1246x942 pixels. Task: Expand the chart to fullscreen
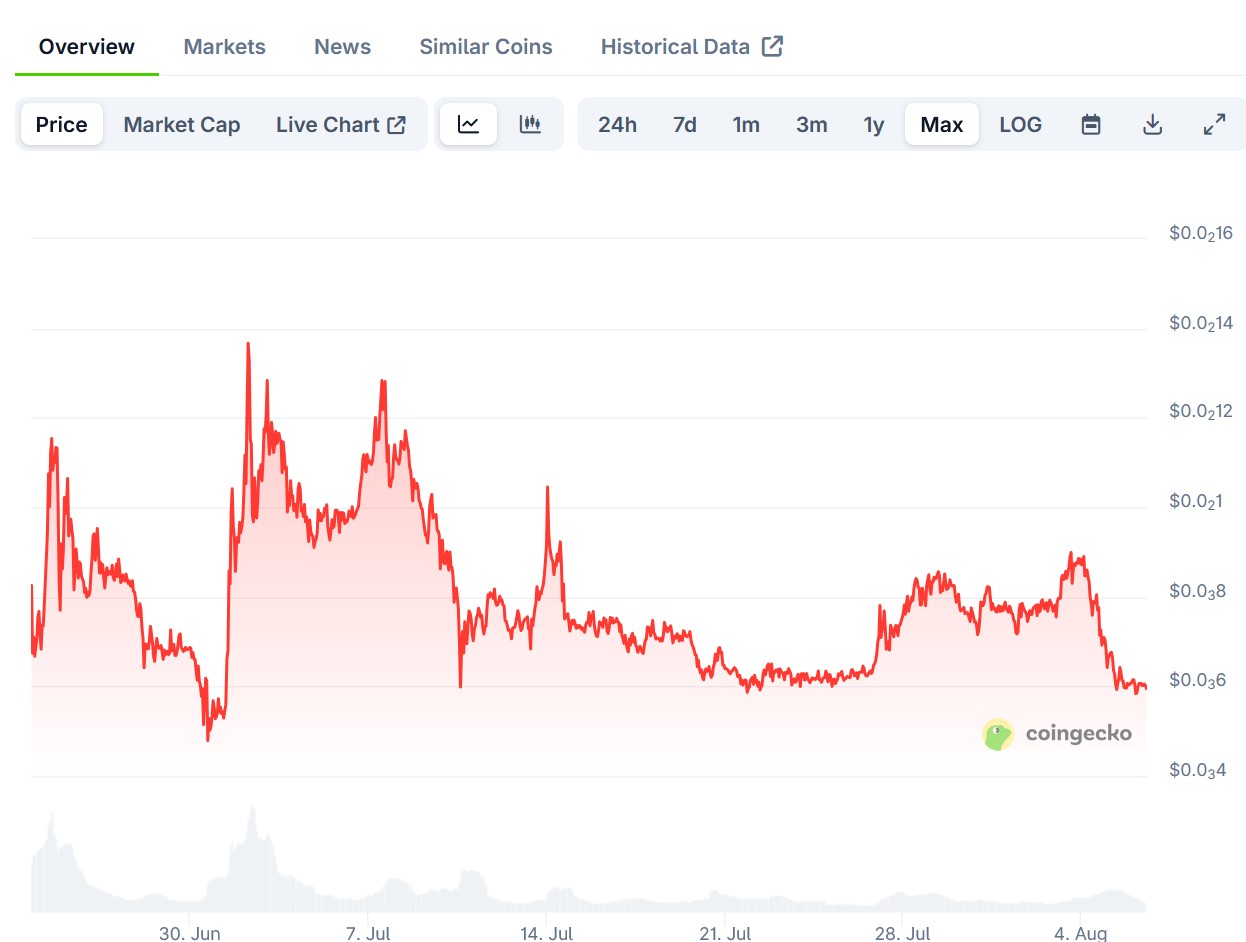coord(1214,125)
